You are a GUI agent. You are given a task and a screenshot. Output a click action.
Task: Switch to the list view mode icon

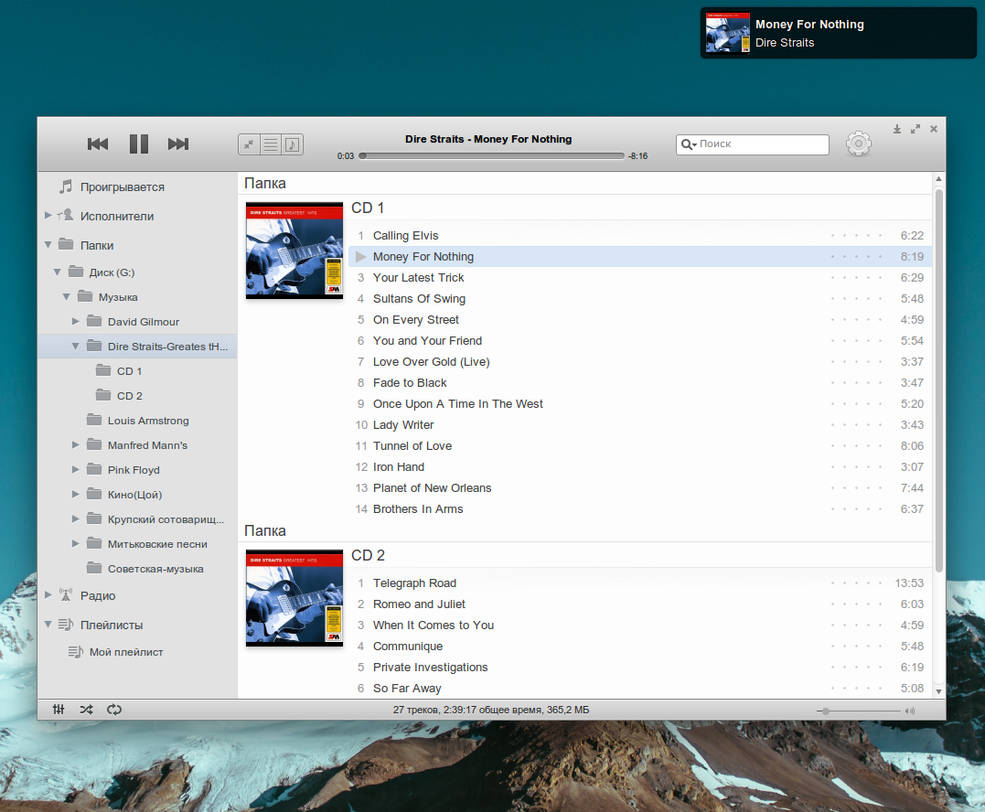271,144
